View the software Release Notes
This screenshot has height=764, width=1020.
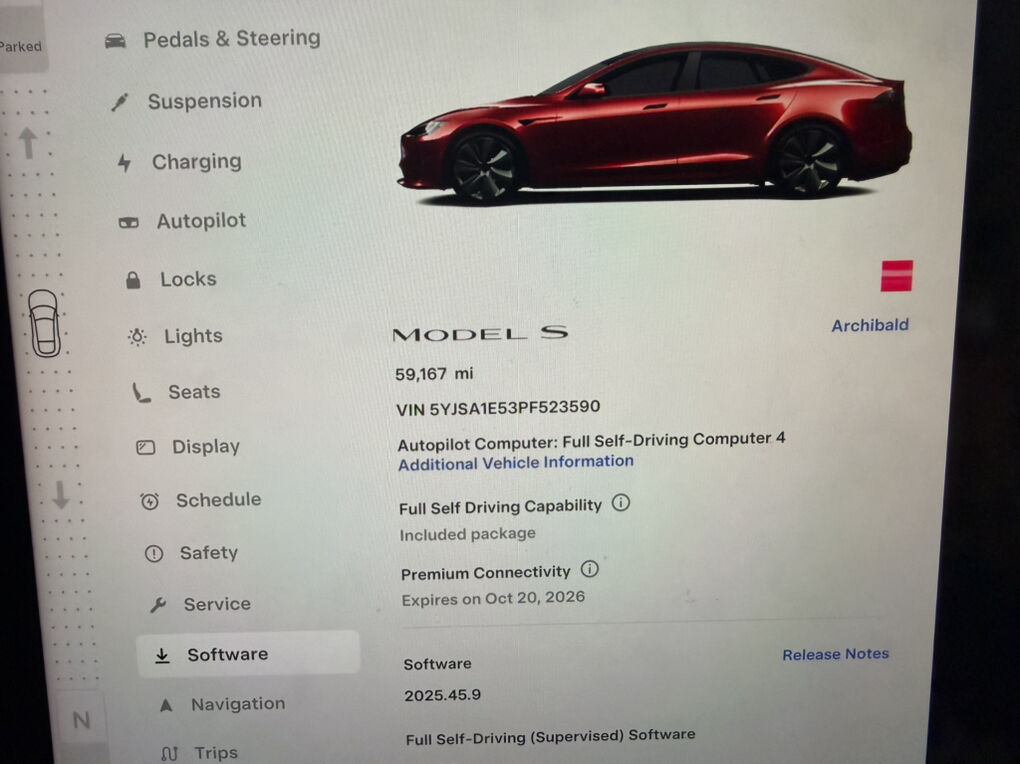pos(835,654)
